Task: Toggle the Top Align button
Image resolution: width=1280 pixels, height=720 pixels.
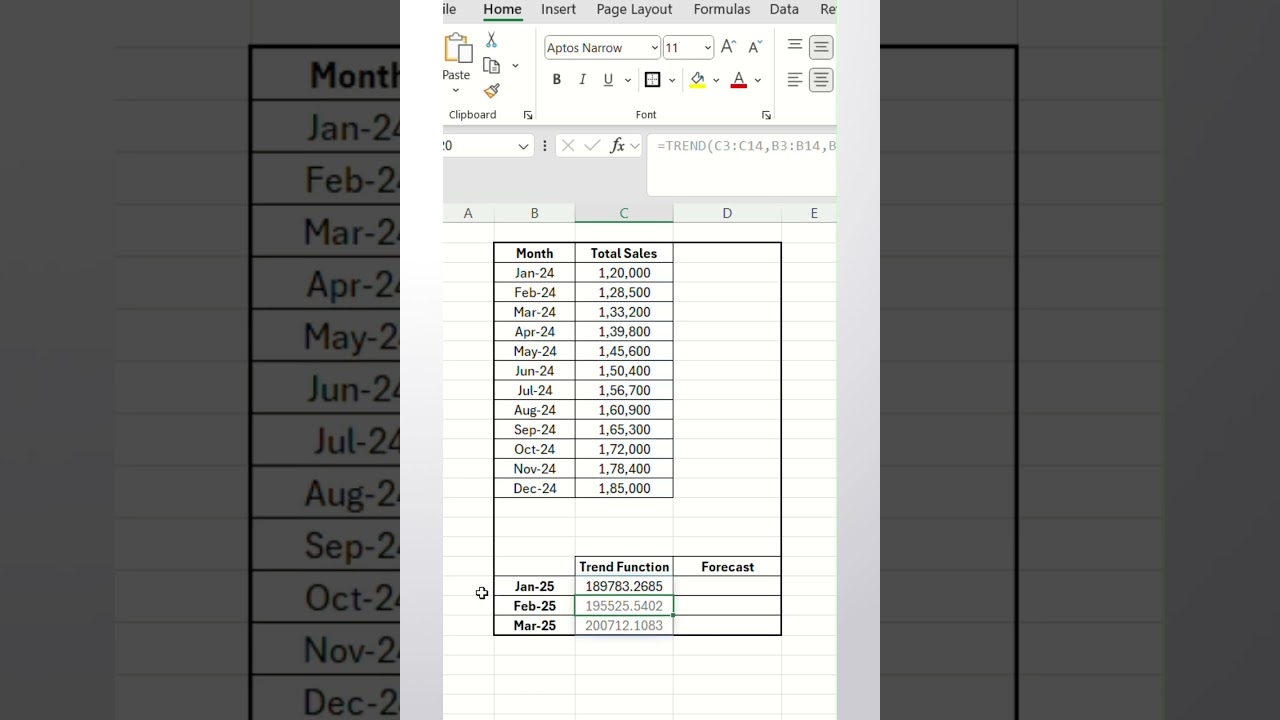Action: 795,45
